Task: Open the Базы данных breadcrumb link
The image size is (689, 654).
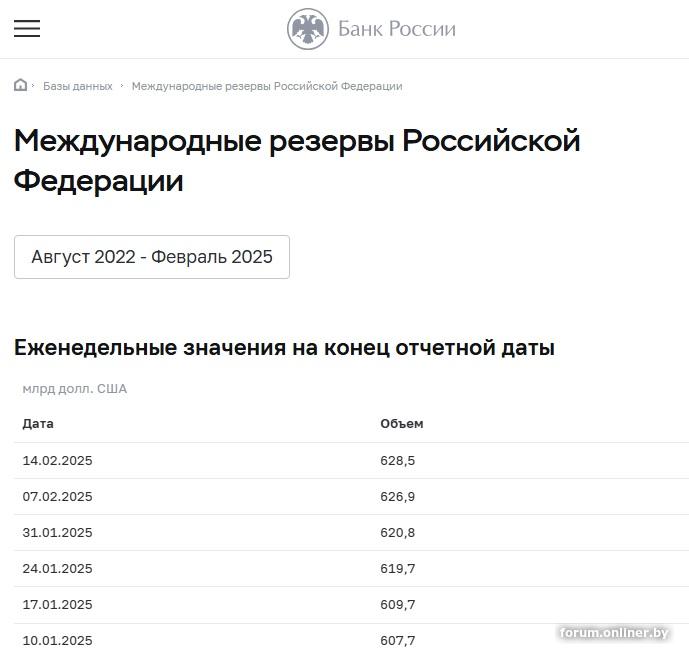Action: click(77, 86)
